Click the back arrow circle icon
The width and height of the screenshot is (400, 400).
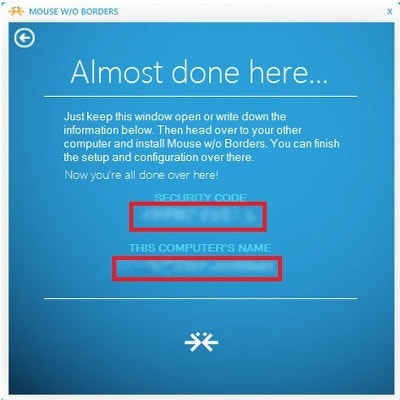coord(25,37)
